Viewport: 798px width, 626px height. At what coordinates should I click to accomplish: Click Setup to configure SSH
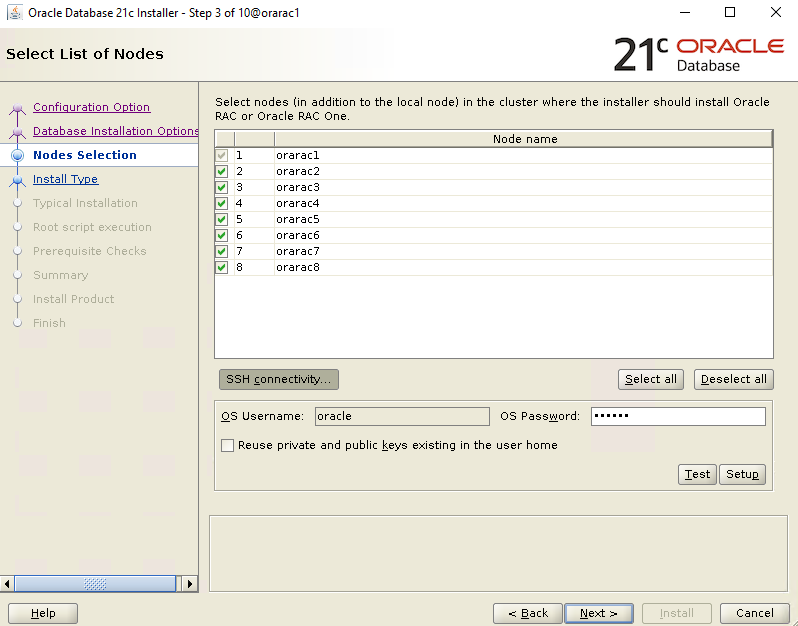(x=742, y=474)
